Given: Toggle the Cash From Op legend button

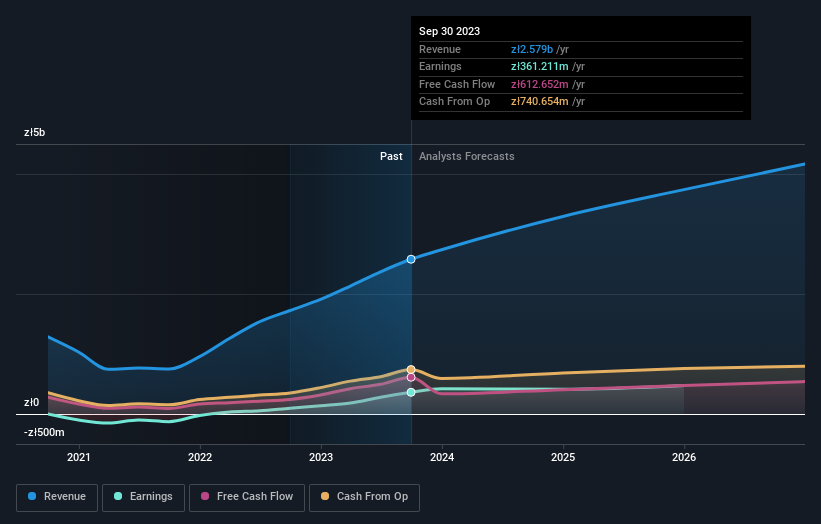Looking at the screenshot, I should pyautogui.click(x=364, y=497).
